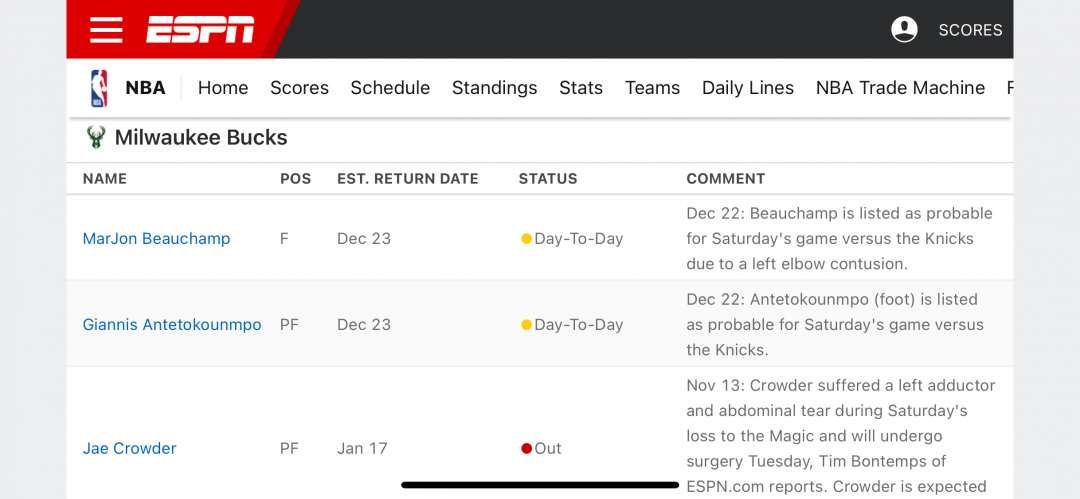Open MarJon Beauchamp player link
This screenshot has height=499, width=1080.
(156, 239)
